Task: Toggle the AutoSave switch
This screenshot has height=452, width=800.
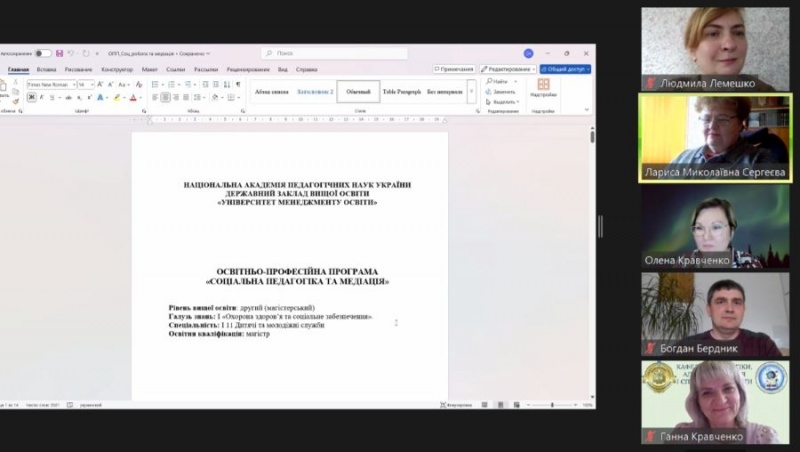Action: (43, 53)
